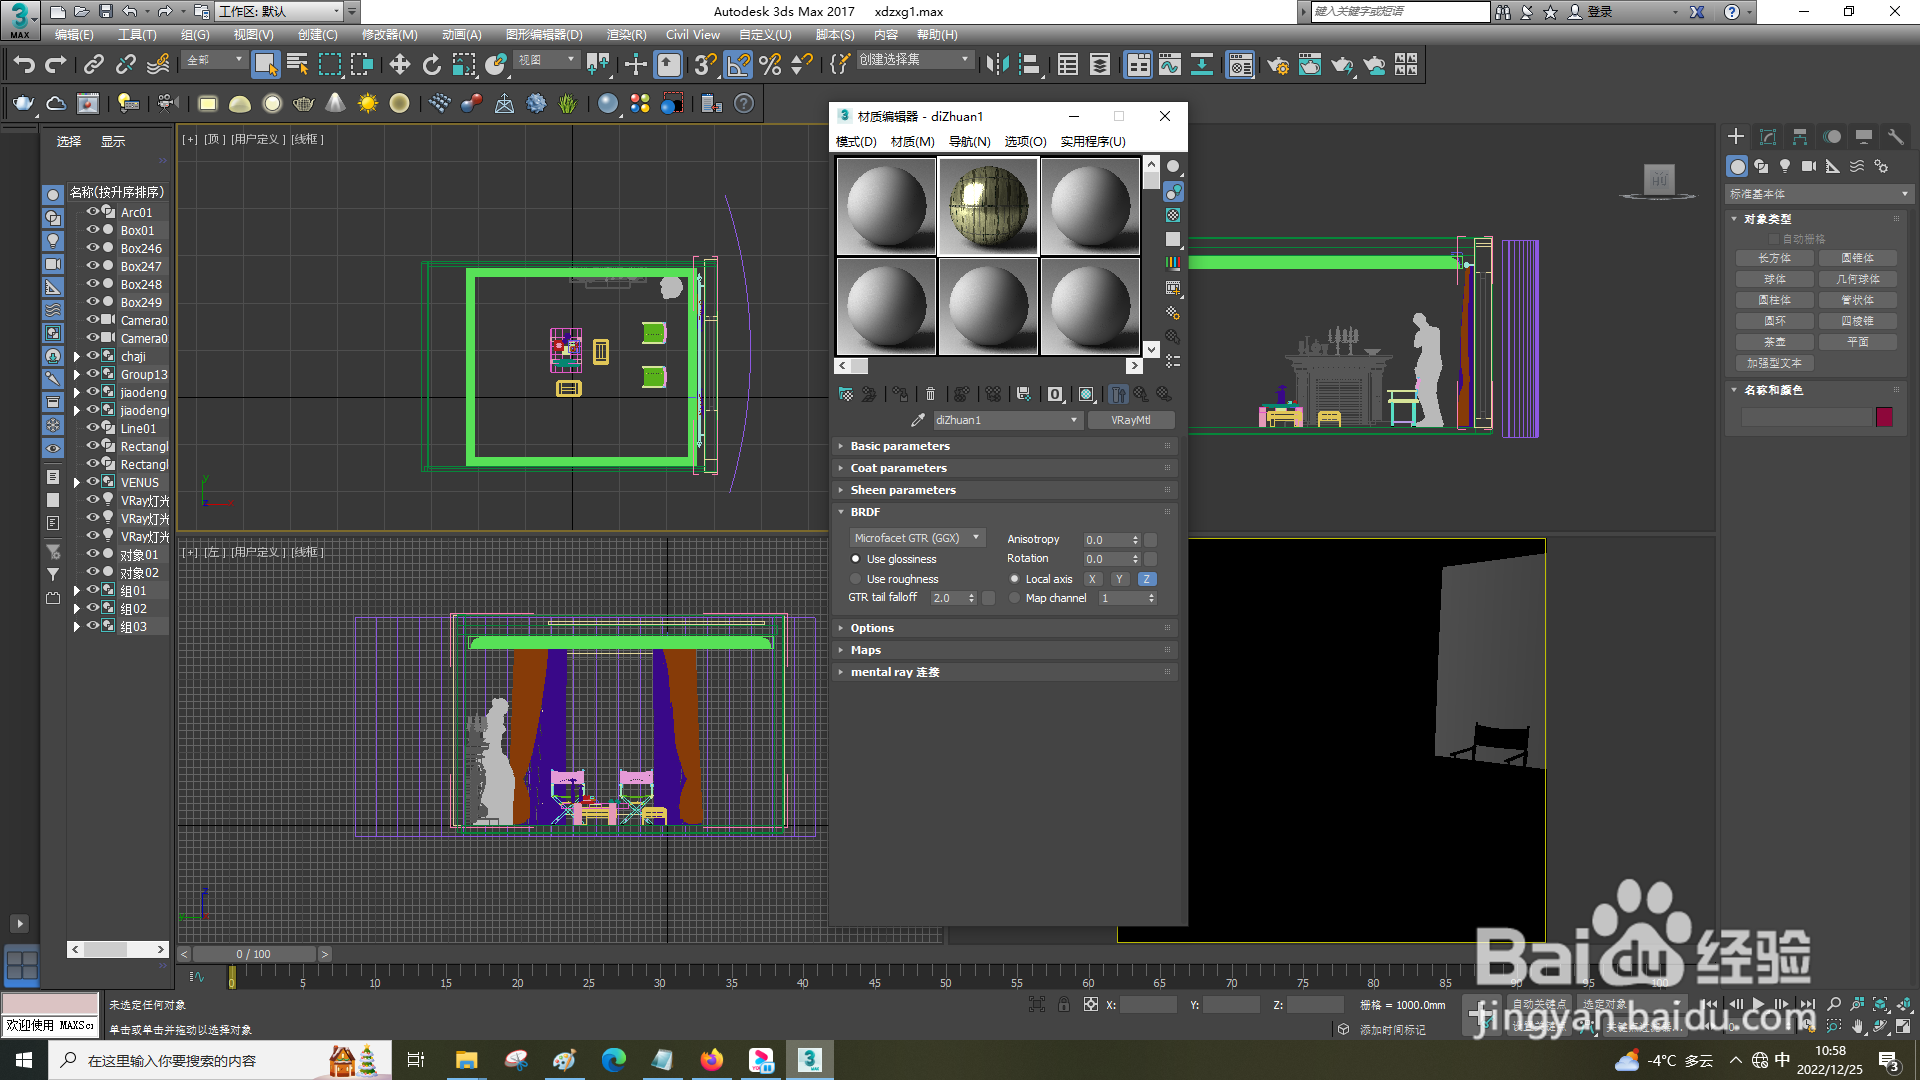Select the Map channel radio button
This screenshot has width=1920, height=1082.
[1015, 598]
